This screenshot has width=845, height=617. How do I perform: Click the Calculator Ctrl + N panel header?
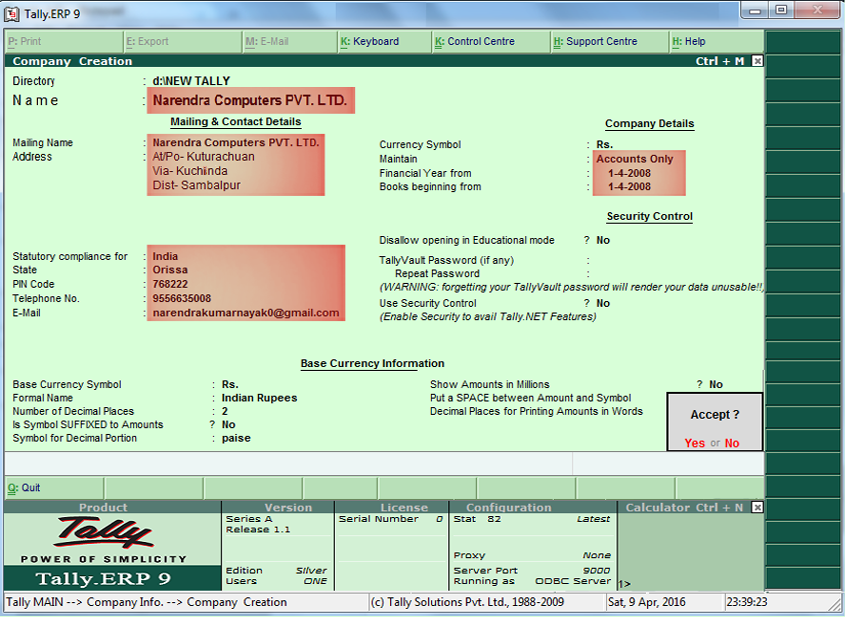[684, 507]
